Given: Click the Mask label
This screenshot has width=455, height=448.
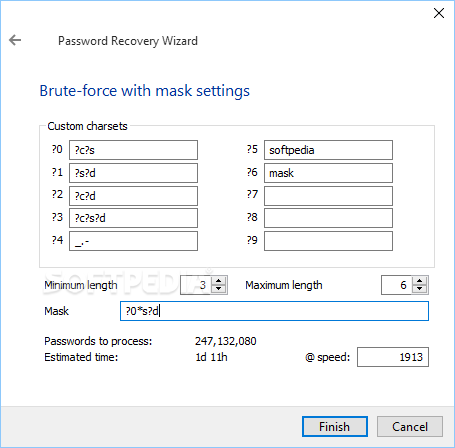Looking at the screenshot, I should click(x=56, y=311).
